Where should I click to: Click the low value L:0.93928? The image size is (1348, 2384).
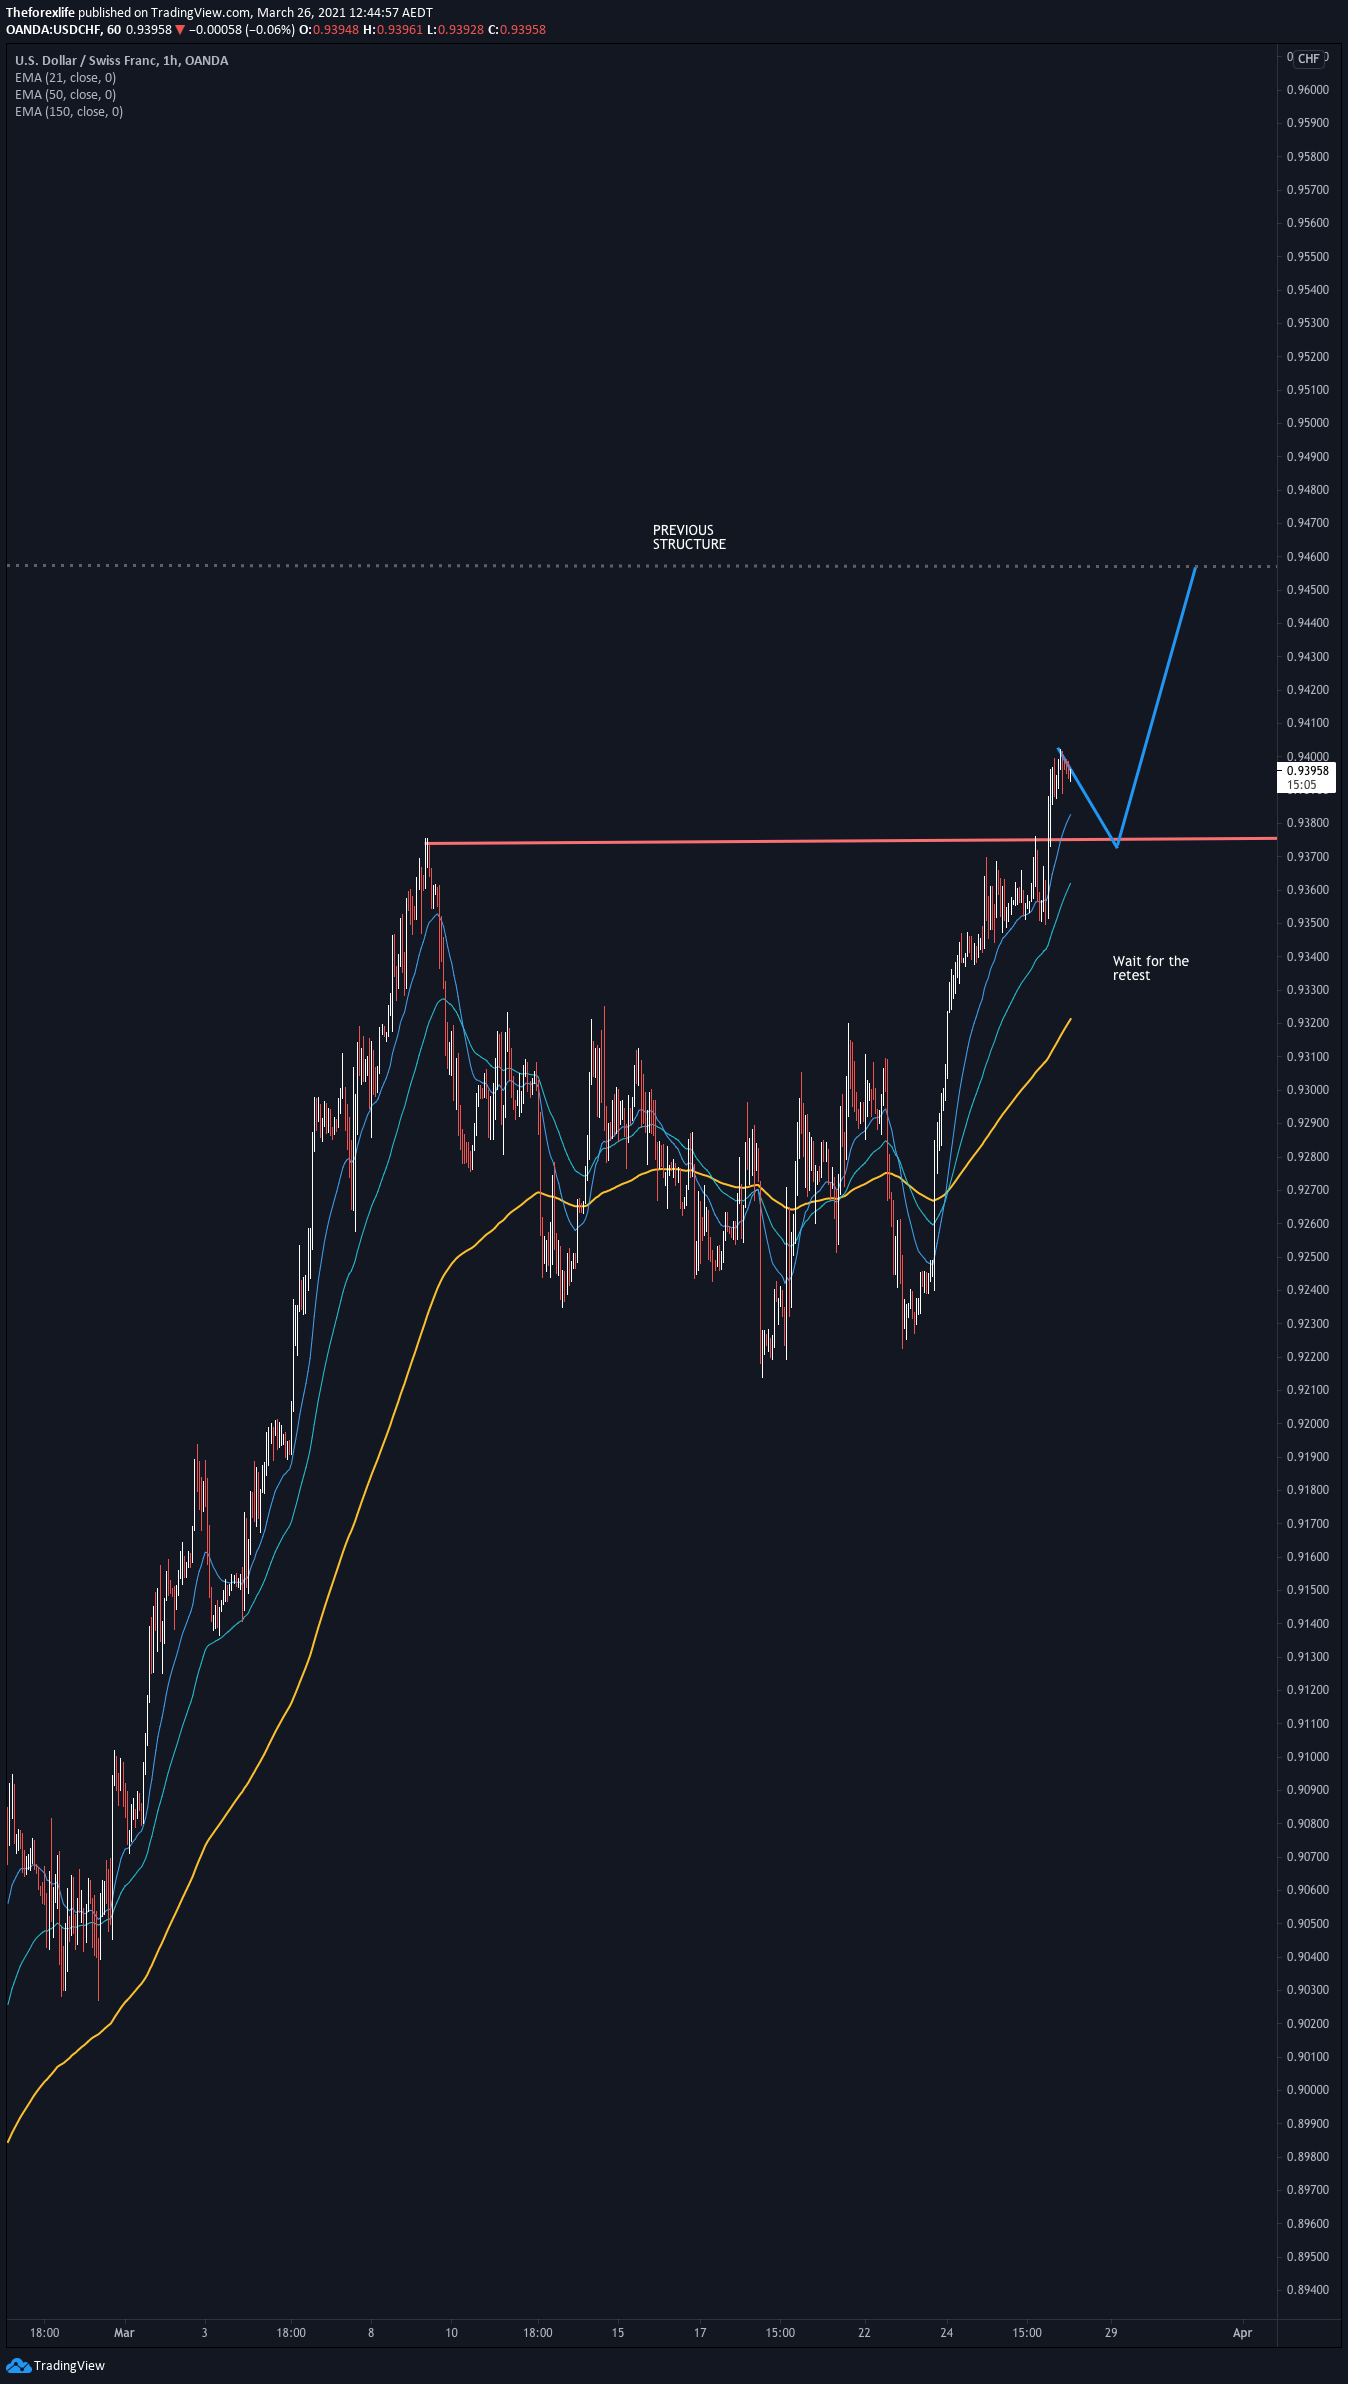pyautogui.click(x=455, y=30)
